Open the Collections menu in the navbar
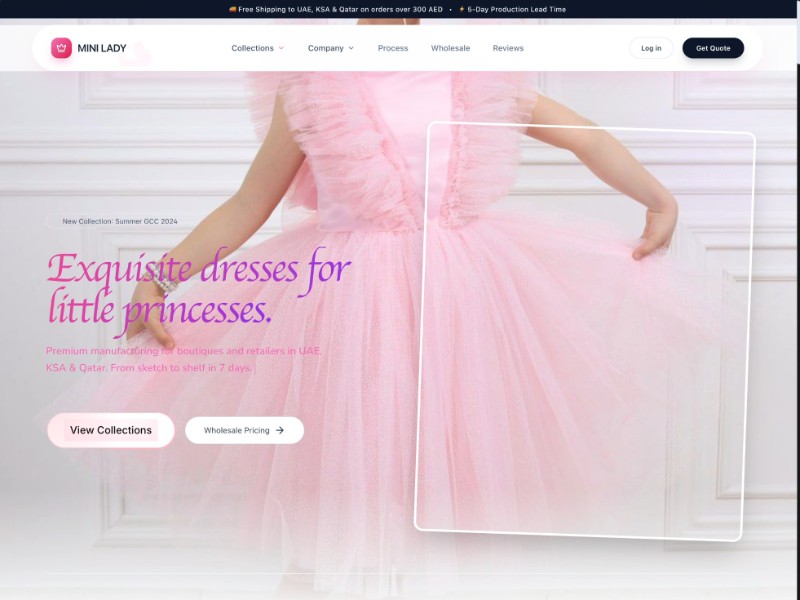Screen dimensions: 800x600 click(251, 48)
